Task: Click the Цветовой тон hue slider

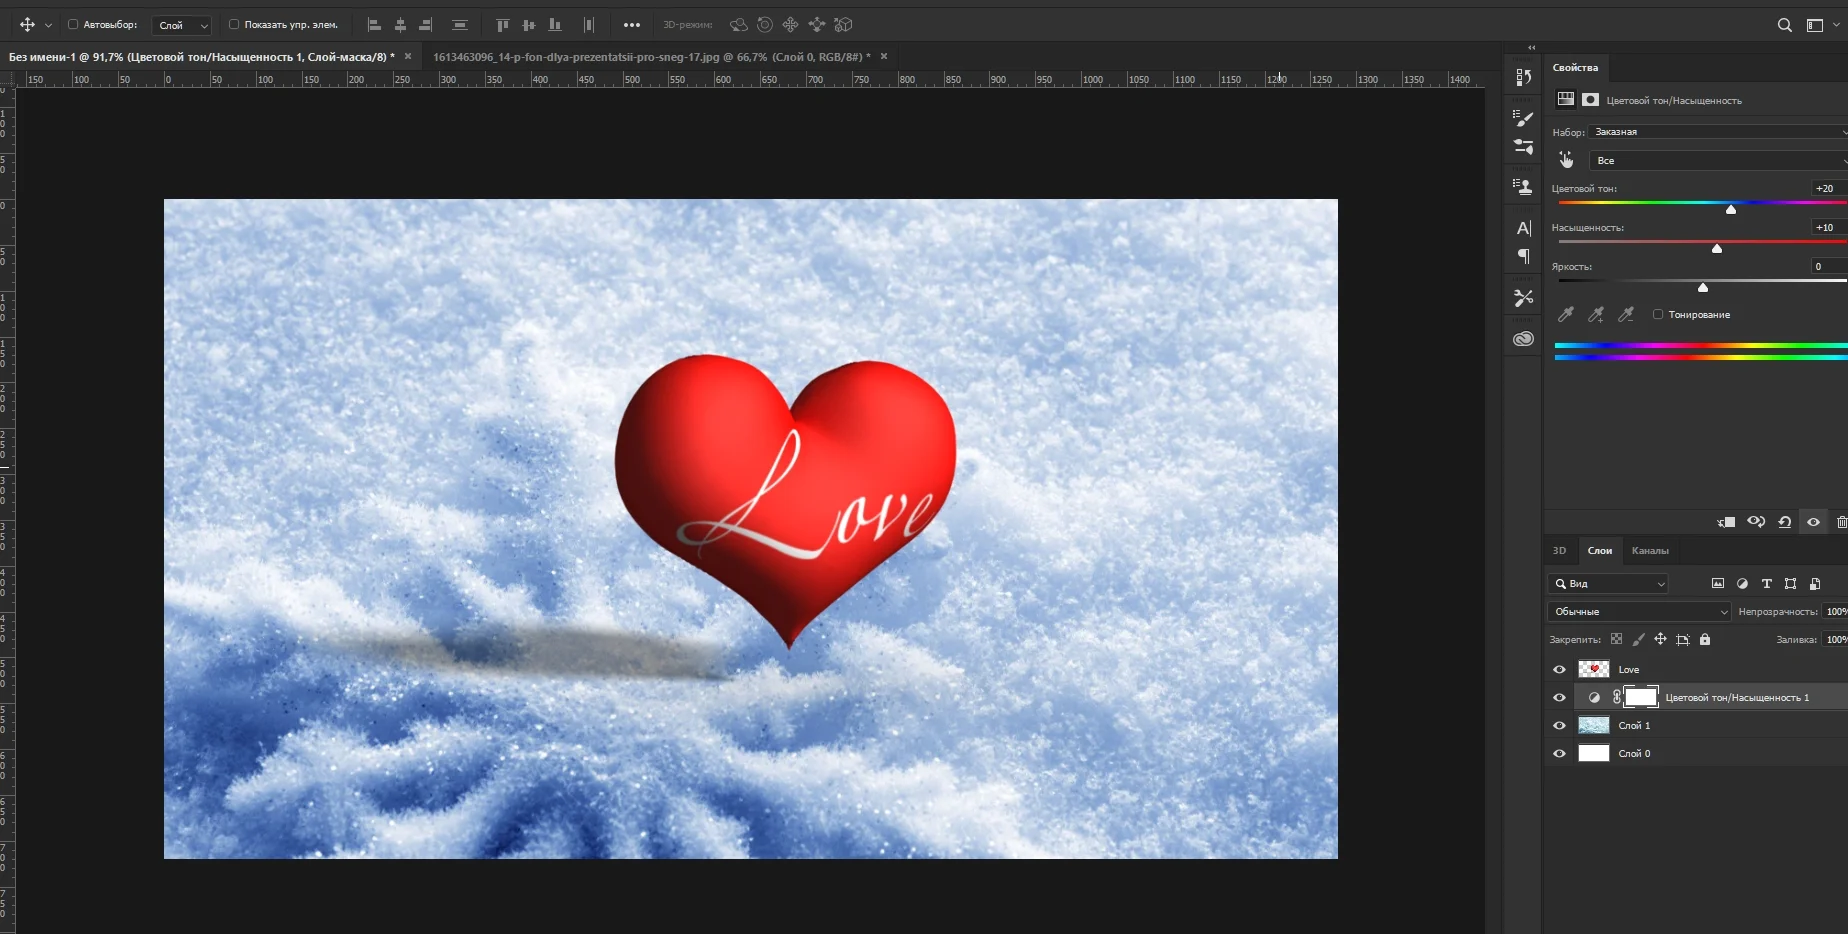Action: point(1732,209)
